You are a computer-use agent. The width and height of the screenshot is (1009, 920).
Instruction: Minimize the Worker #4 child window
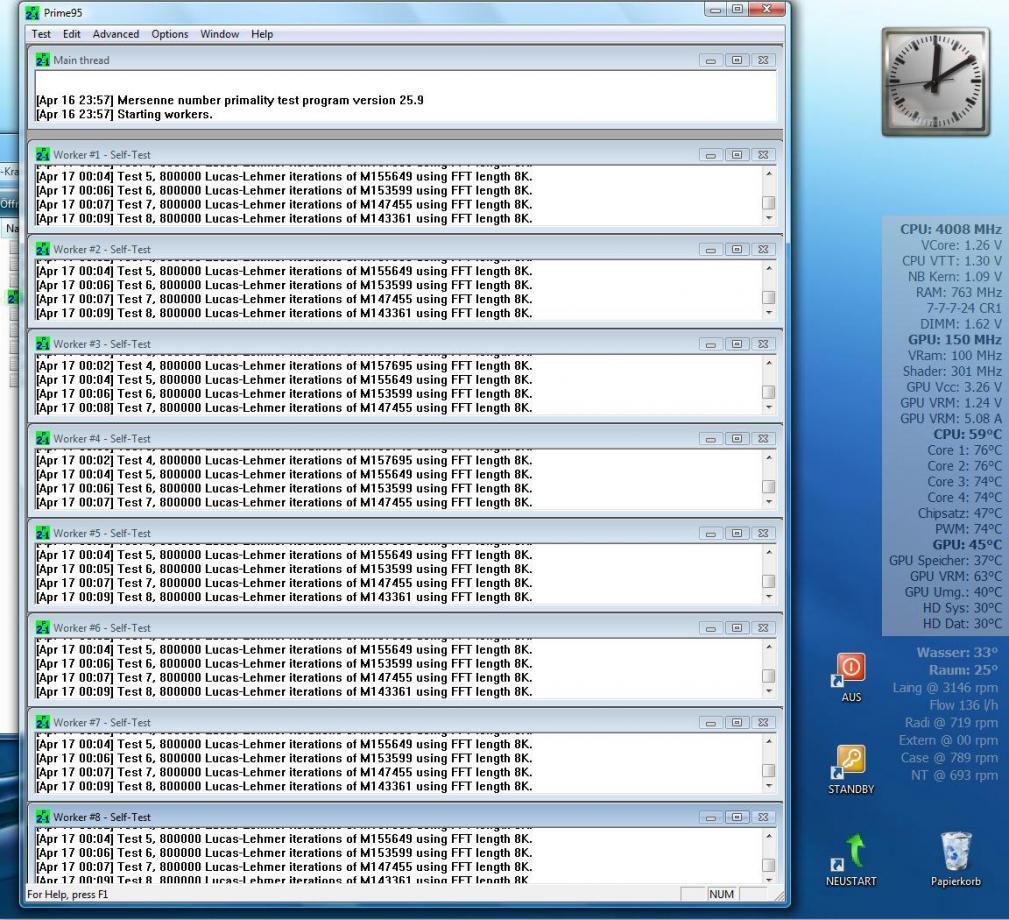(711, 438)
